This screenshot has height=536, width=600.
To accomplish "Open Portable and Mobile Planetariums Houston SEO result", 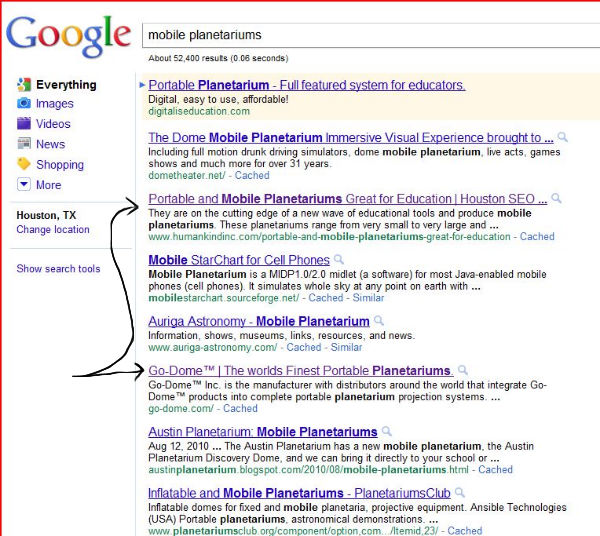I will [348, 199].
